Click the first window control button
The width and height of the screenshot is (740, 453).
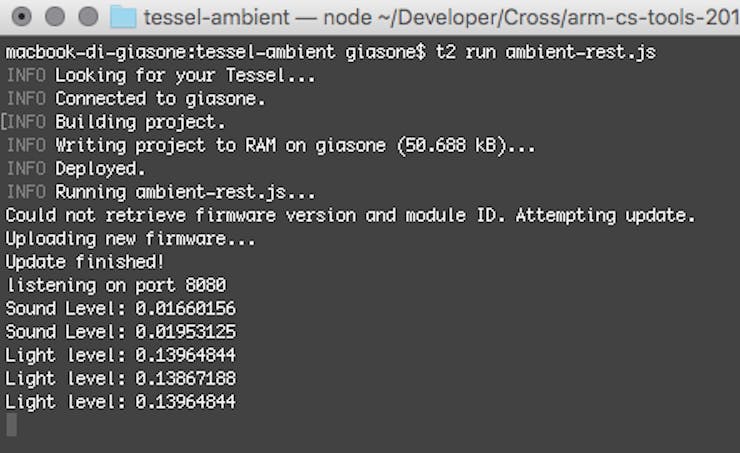(x=21, y=17)
